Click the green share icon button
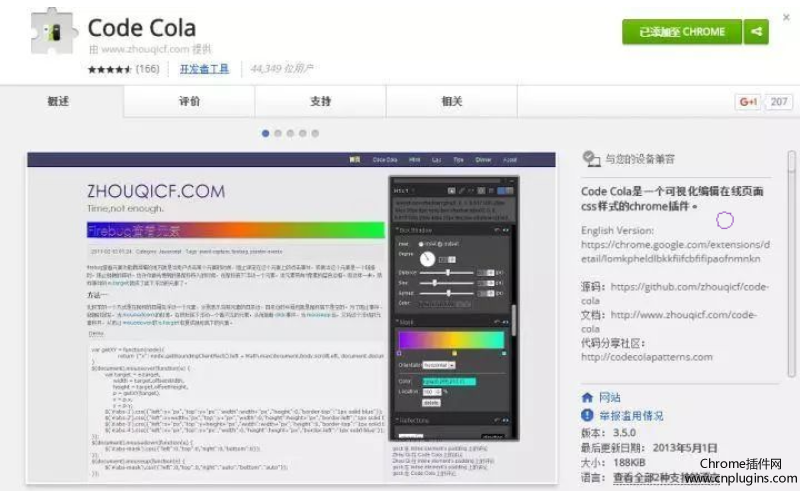Viewport: 802px width, 491px height. click(756, 32)
